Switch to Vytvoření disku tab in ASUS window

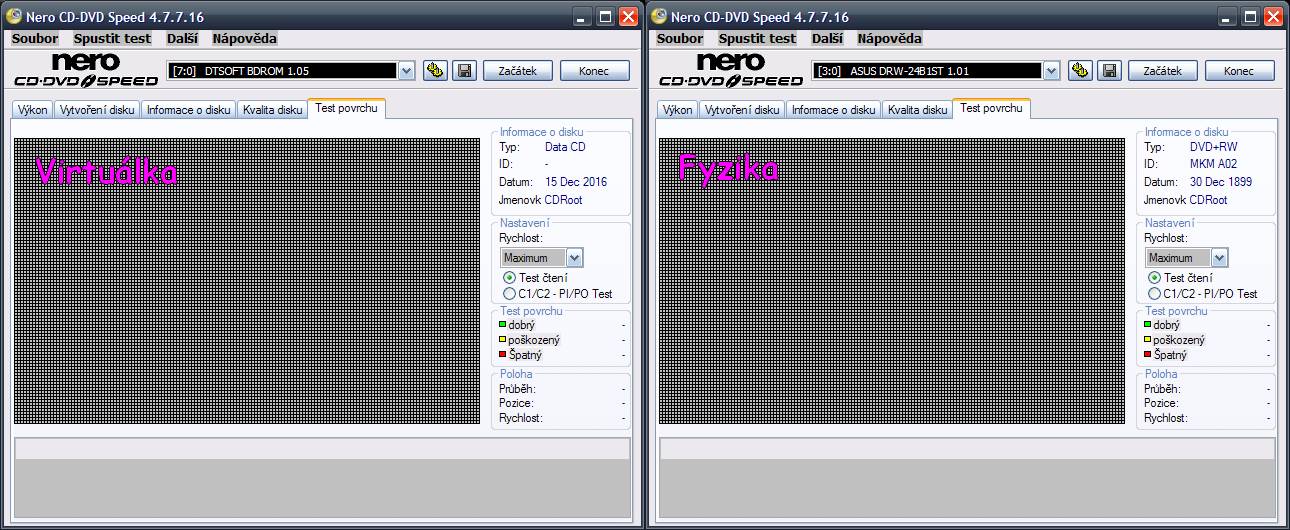tap(742, 110)
